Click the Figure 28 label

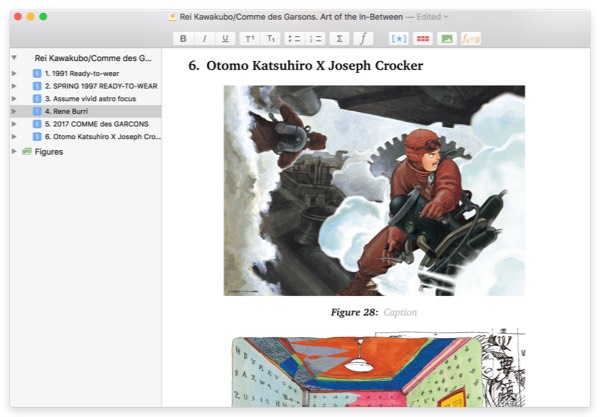click(x=354, y=313)
